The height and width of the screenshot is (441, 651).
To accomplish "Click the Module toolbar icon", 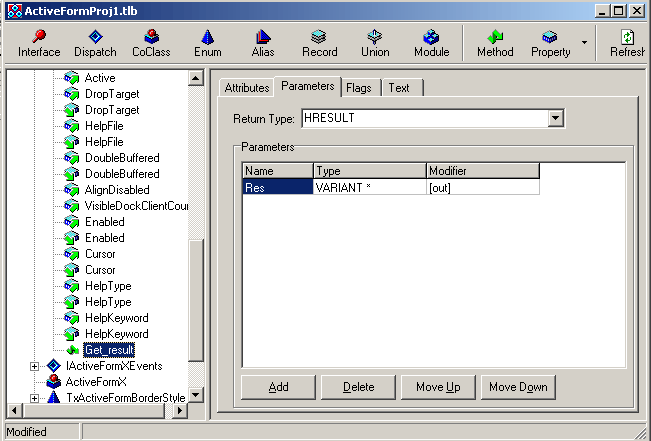I will [431, 43].
